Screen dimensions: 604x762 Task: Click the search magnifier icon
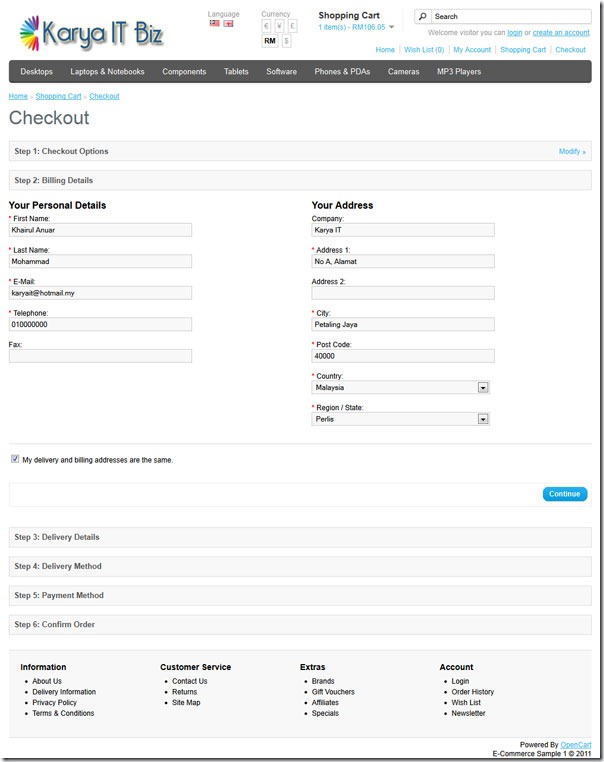point(423,16)
